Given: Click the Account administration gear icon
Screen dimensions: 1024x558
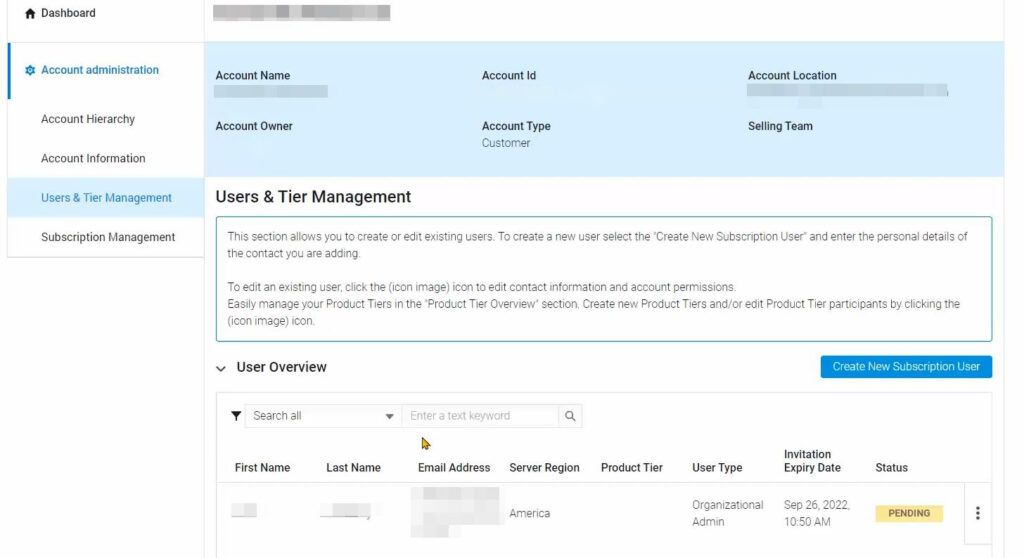Looking at the screenshot, I should (30, 71).
